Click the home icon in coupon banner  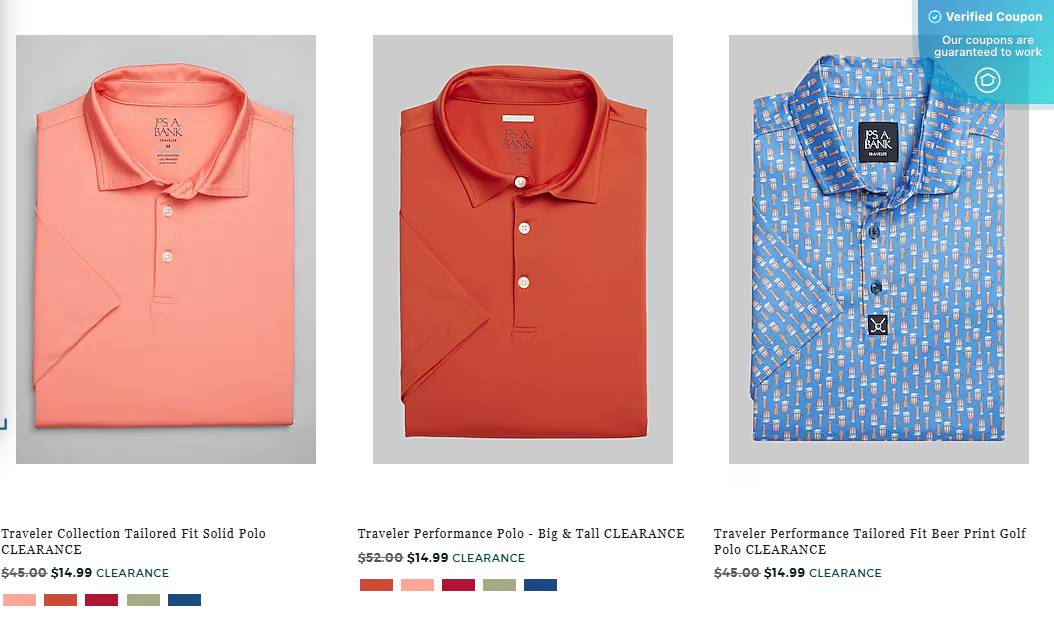(x=987, y=80)
